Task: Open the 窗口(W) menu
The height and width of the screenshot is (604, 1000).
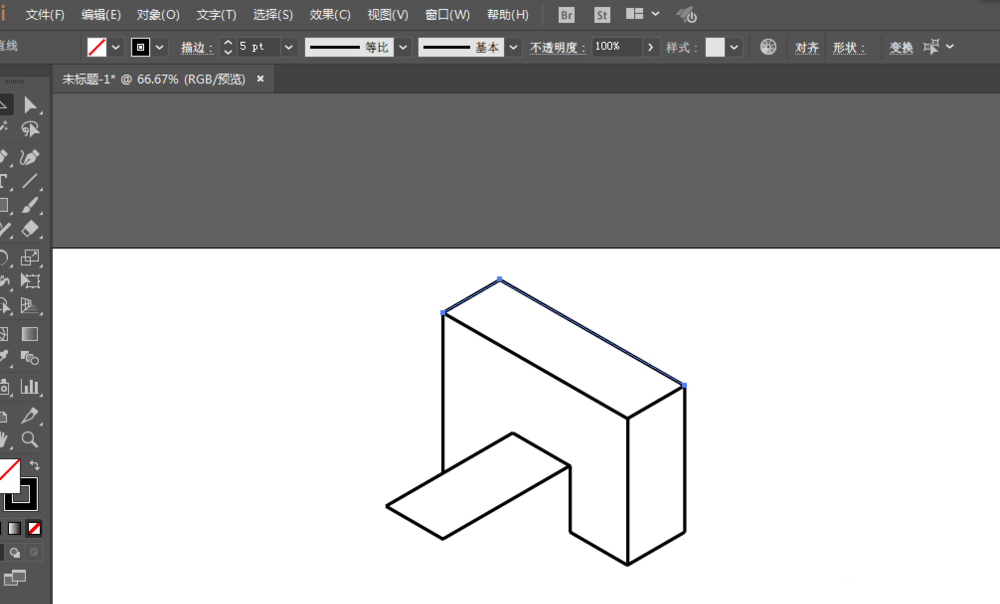Action: pos(447,15)
